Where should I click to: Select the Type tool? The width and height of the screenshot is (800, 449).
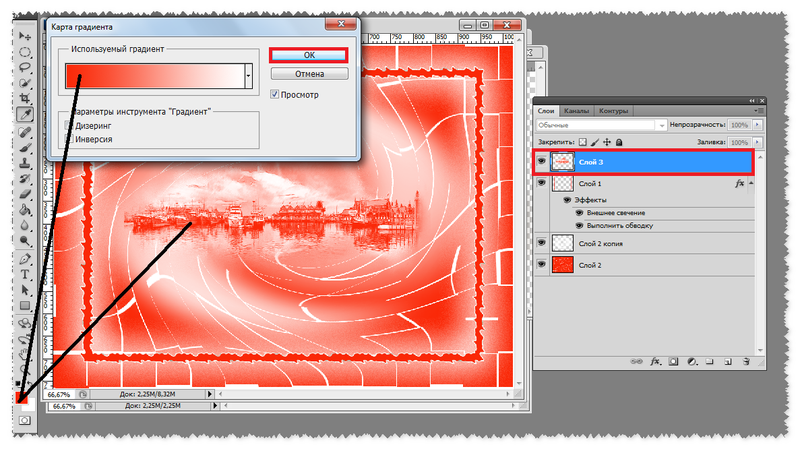[24, 275]
